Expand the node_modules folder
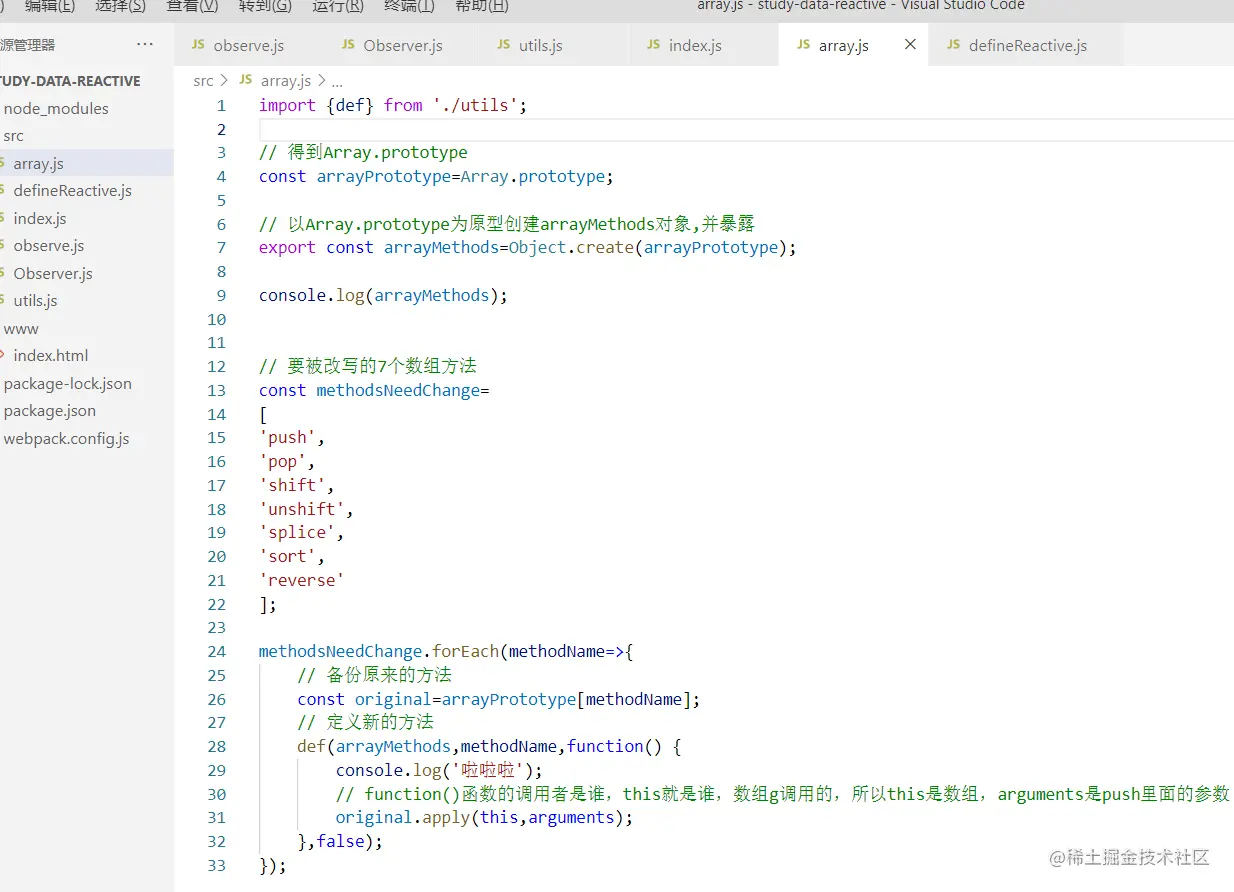Viewport: 1234px width, 892px height. coord(56,108)
